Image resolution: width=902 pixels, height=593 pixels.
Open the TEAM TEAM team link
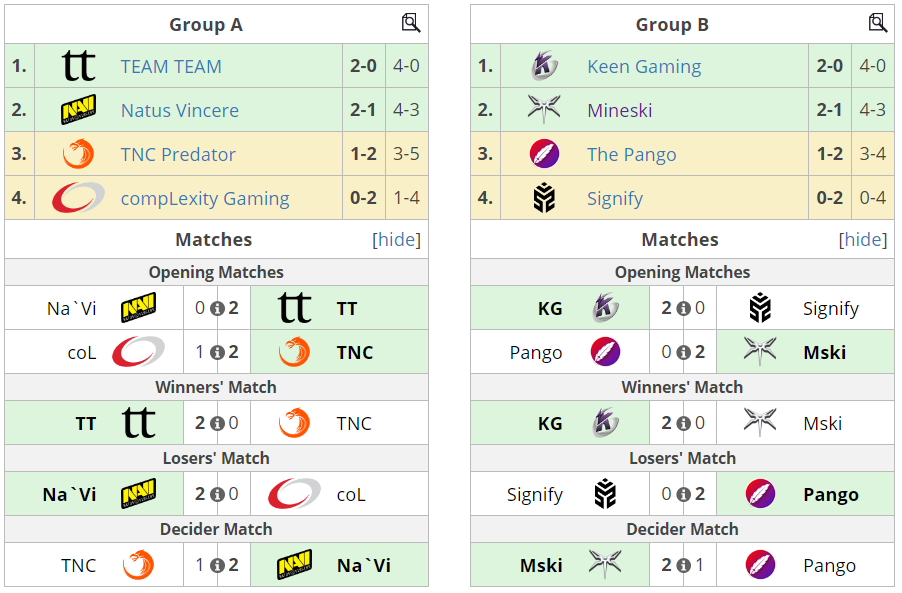[x=171, y=66]
